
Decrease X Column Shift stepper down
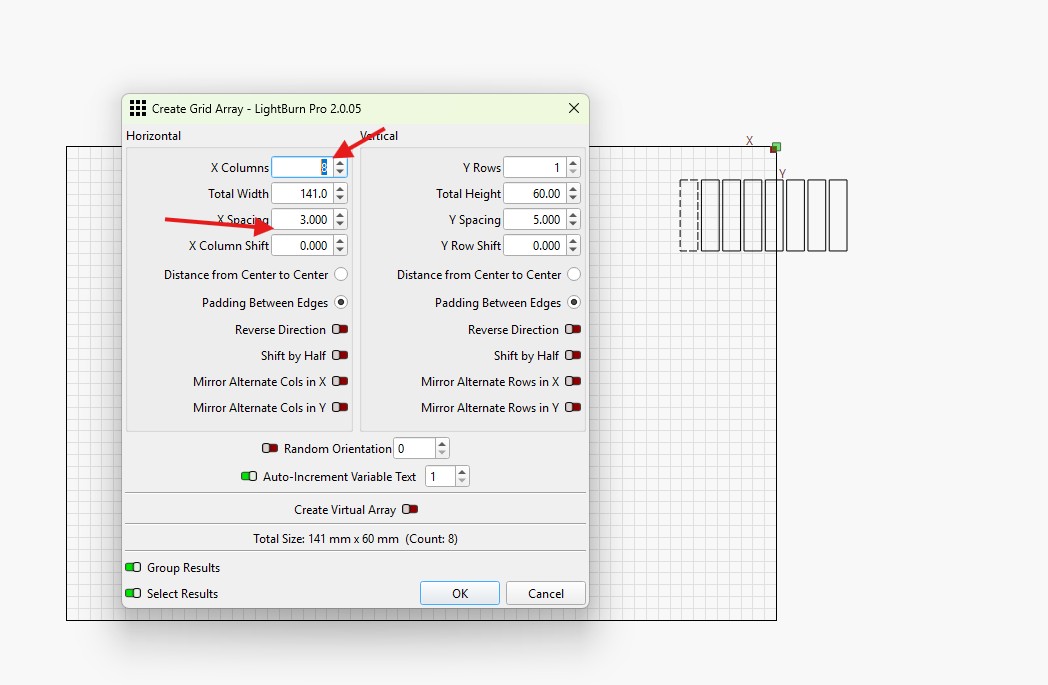click(x=340, y=251)
